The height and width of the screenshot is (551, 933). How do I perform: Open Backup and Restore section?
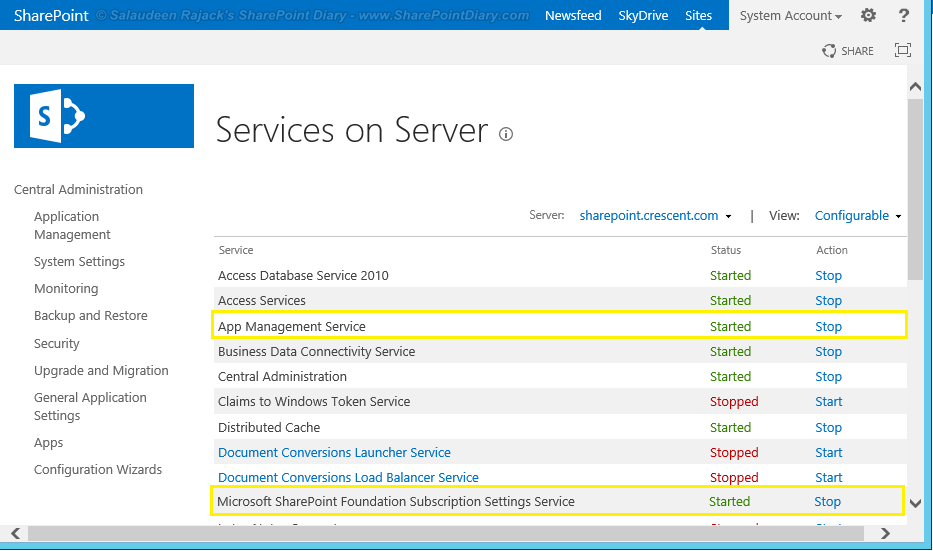90,315
